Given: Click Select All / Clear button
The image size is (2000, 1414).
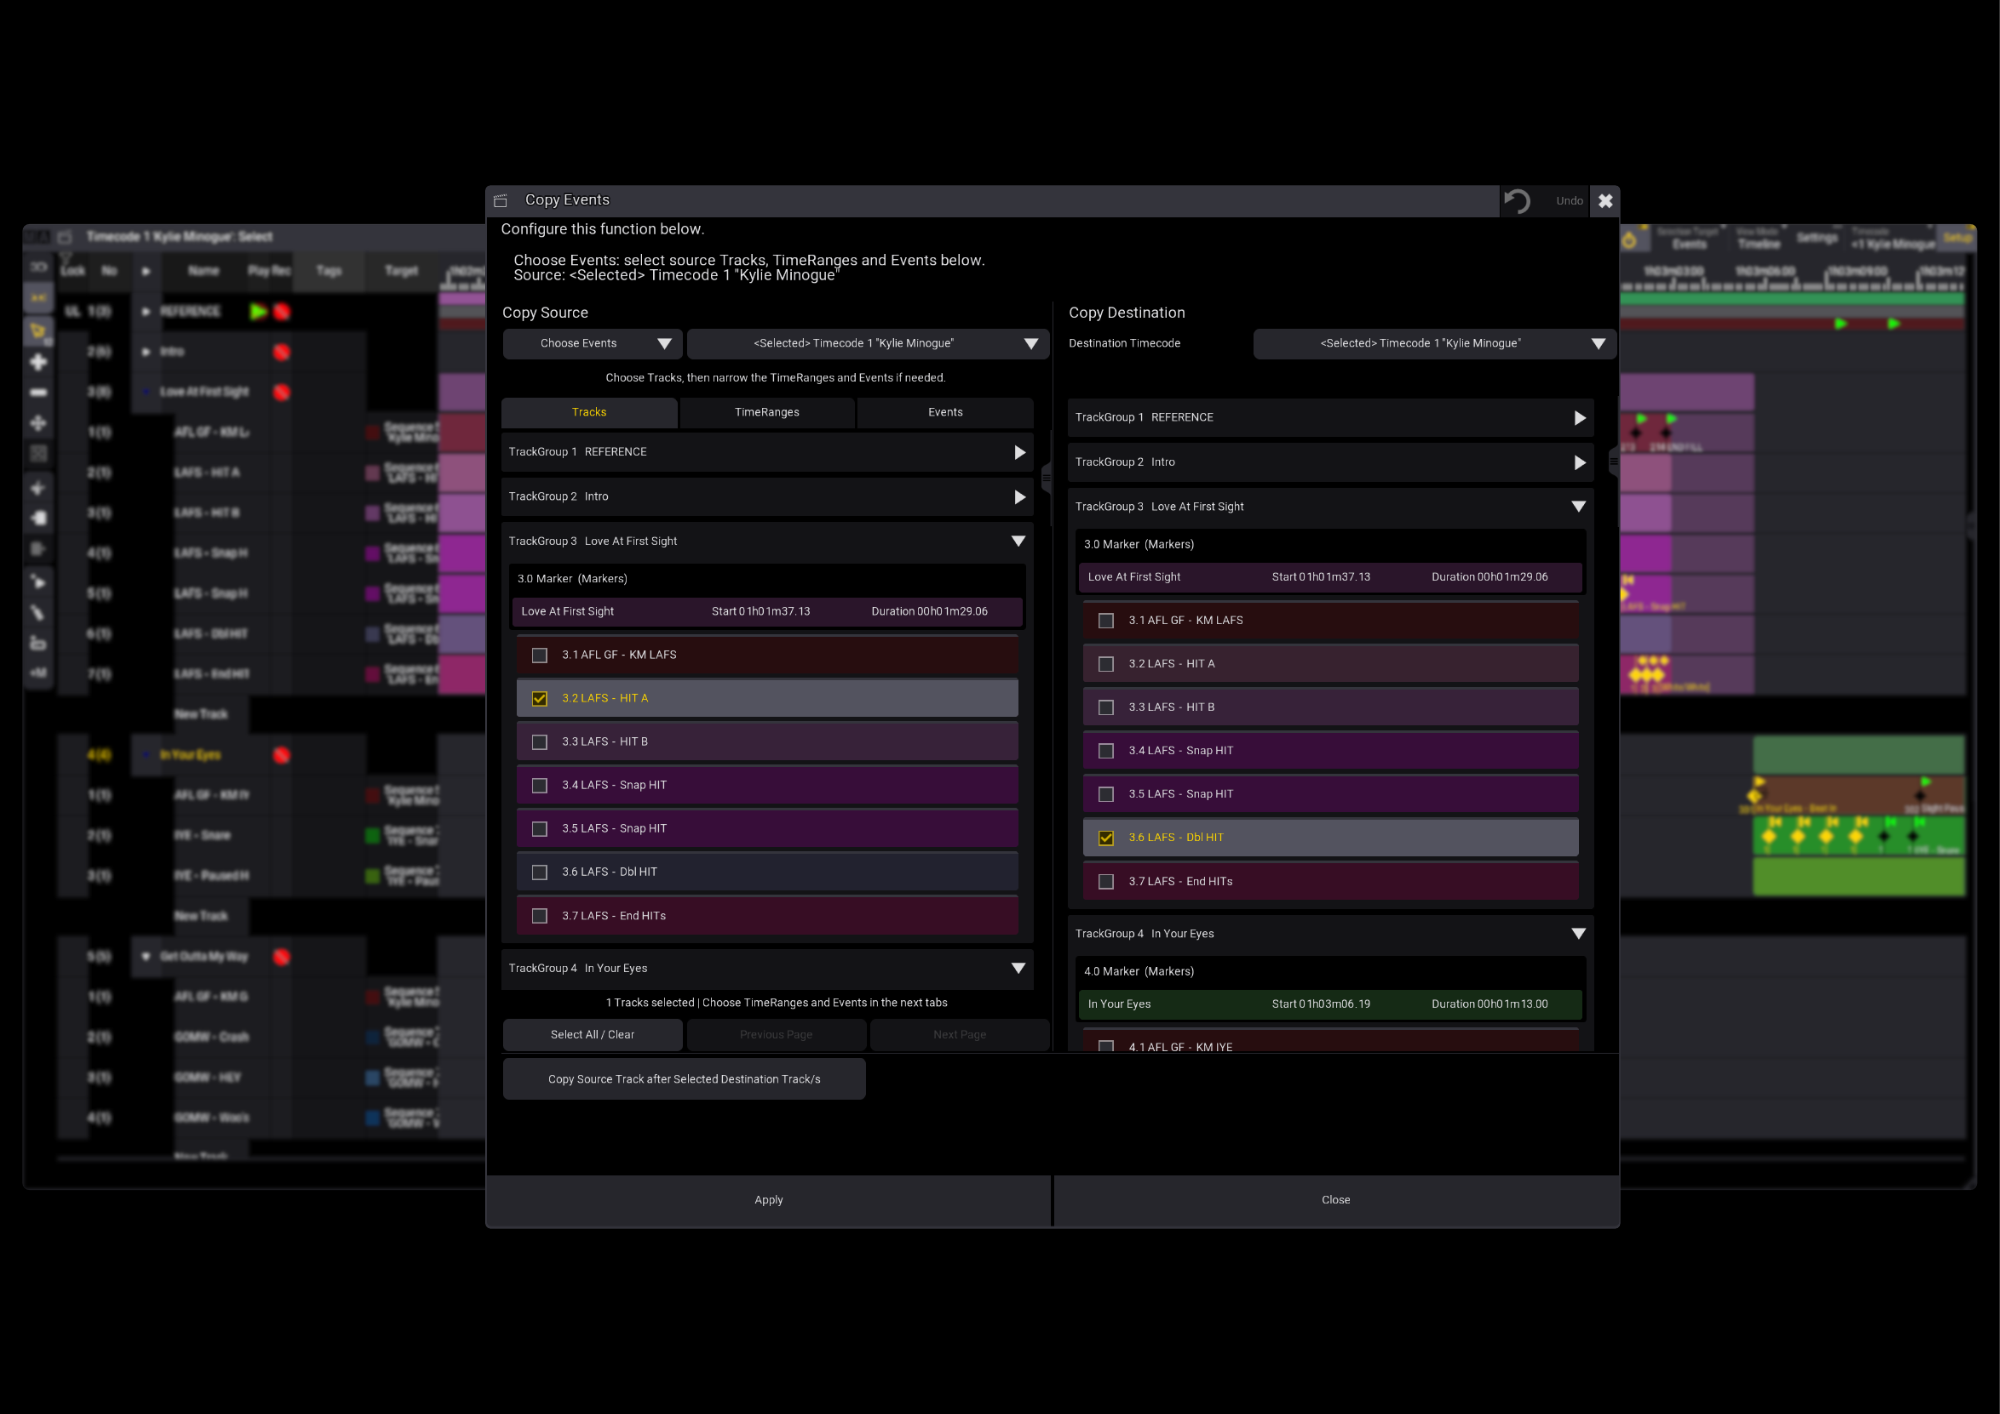Looking at the screenshot, I should (593, 1035).
